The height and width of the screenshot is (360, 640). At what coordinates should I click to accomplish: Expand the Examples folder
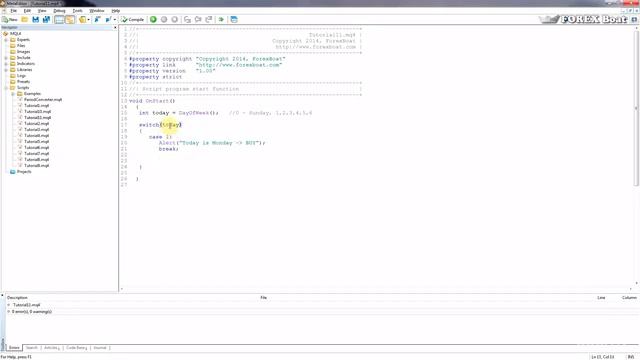point(13,94)
